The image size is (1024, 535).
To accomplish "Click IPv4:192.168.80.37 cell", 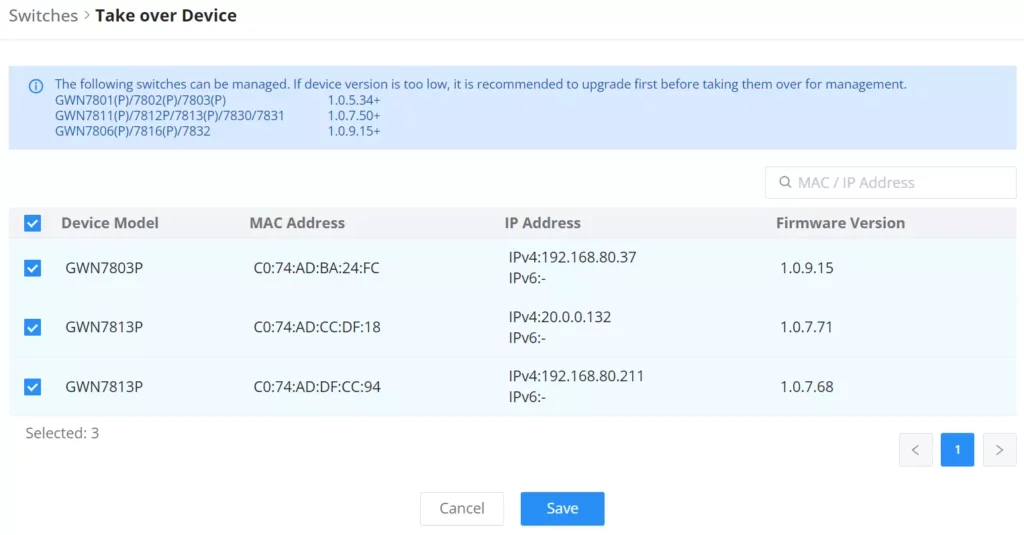I will click(572, 257).
